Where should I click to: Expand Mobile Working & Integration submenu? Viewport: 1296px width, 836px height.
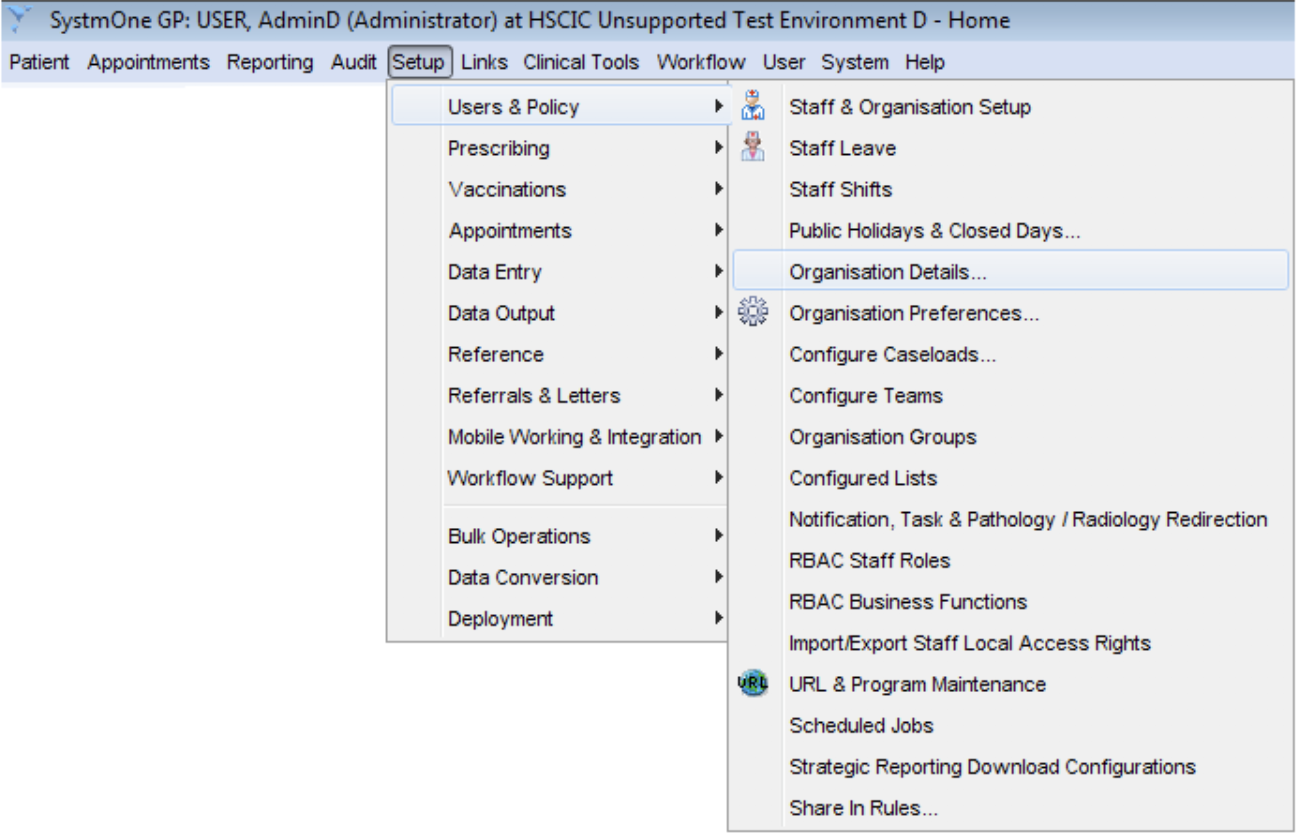click(x=559, y=437)
